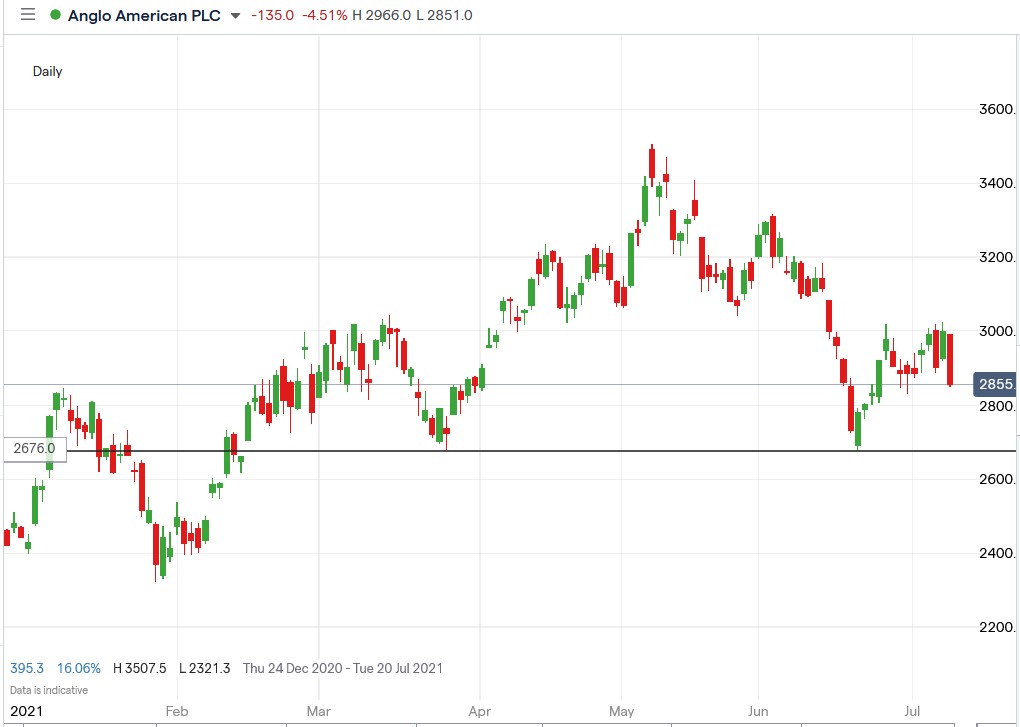Click the -135.0 price change value
Viewport: 1020px width, 727px height.
coord(269,15)
